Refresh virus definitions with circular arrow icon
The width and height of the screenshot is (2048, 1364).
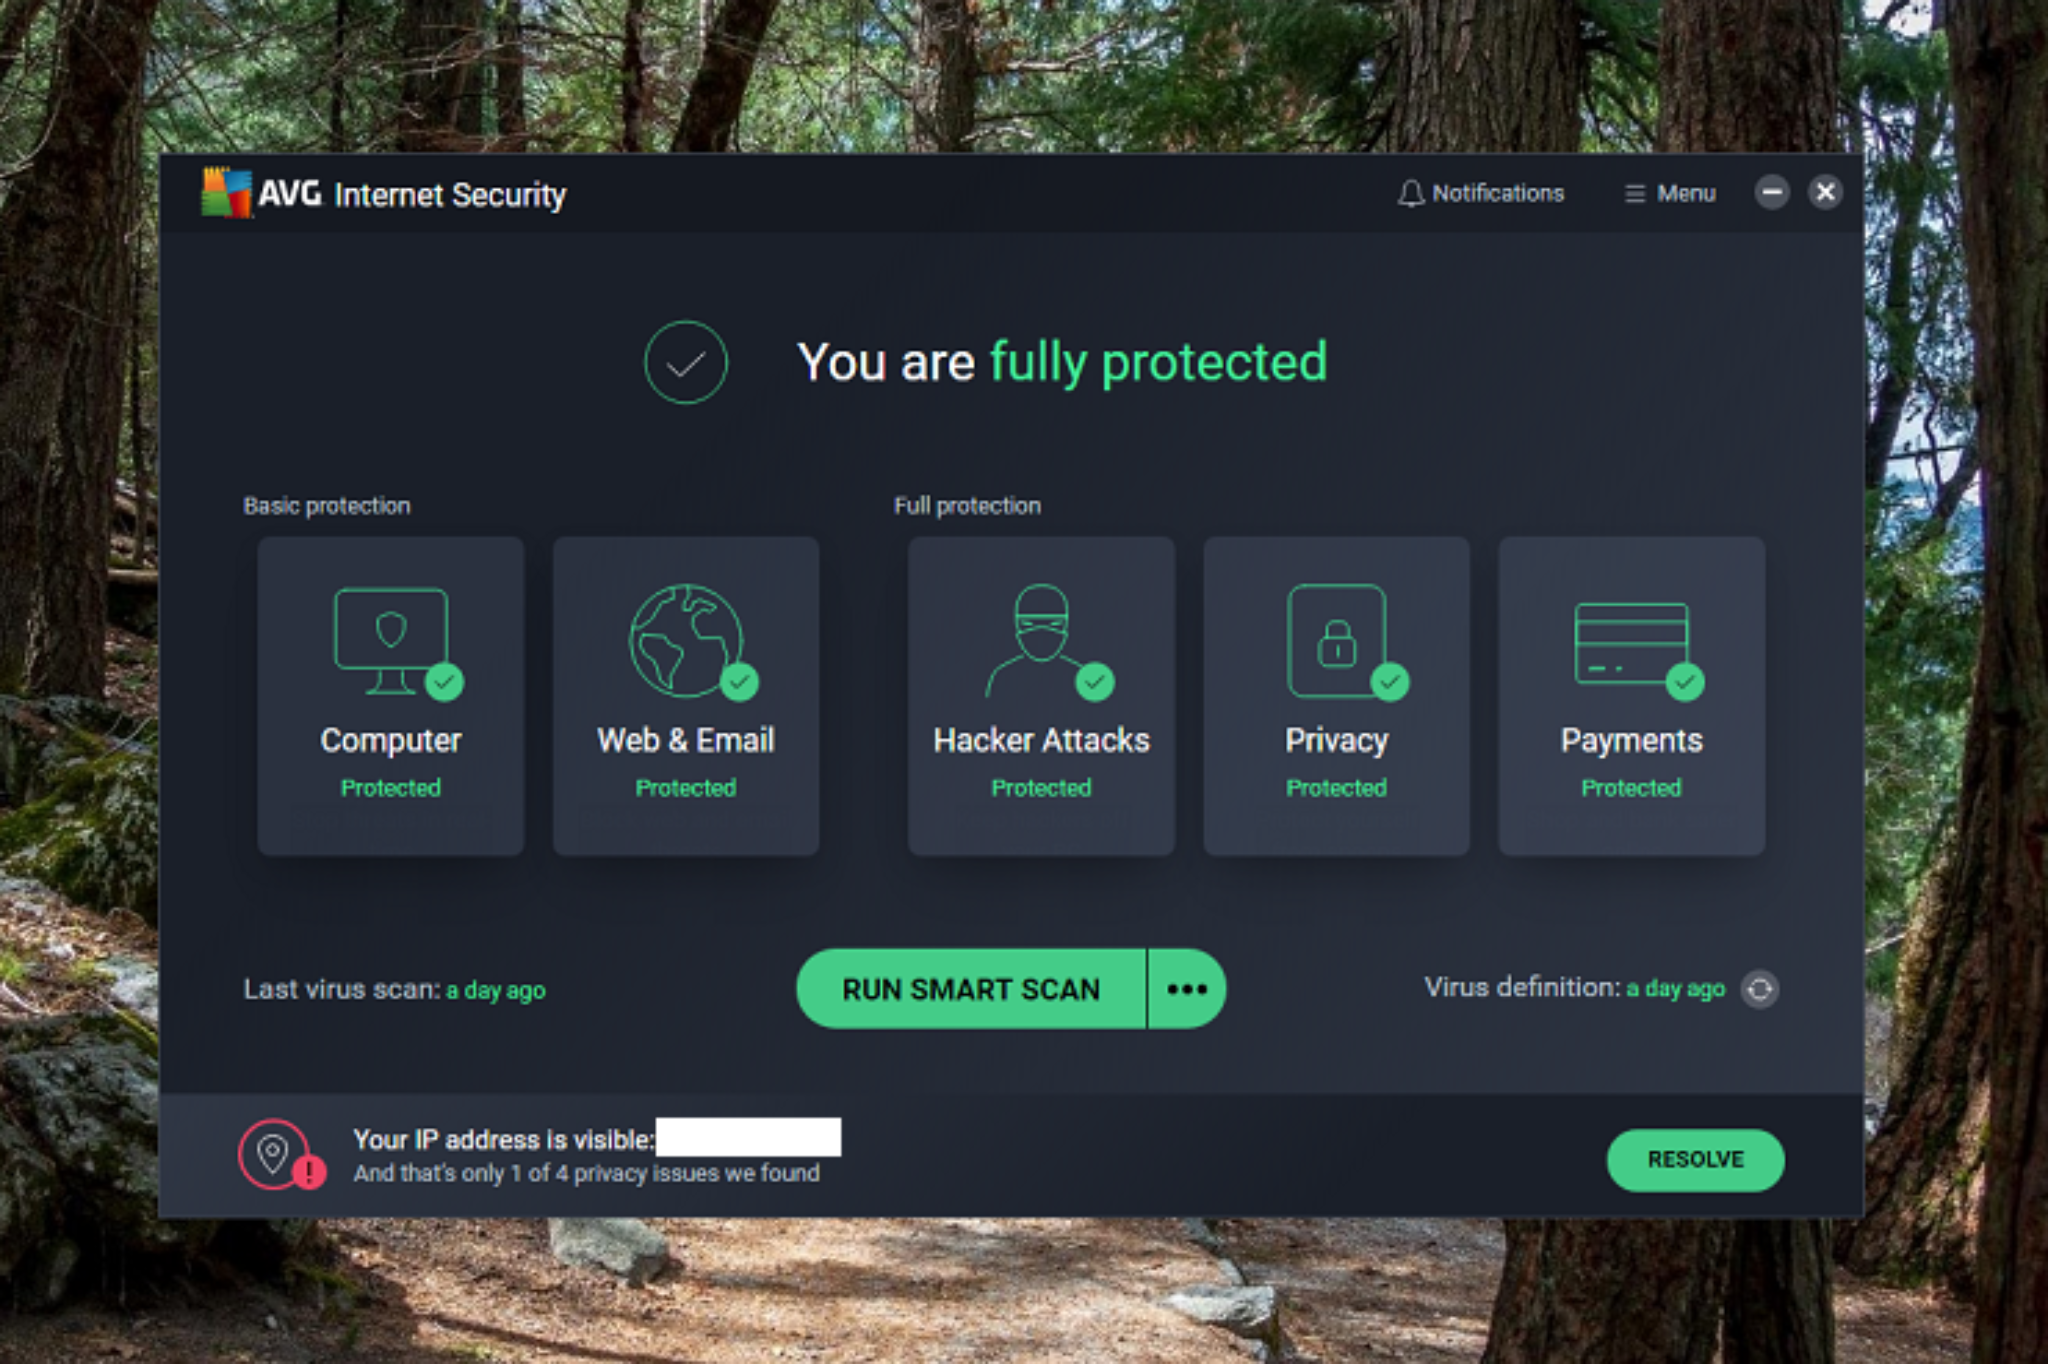(1759, 989)
